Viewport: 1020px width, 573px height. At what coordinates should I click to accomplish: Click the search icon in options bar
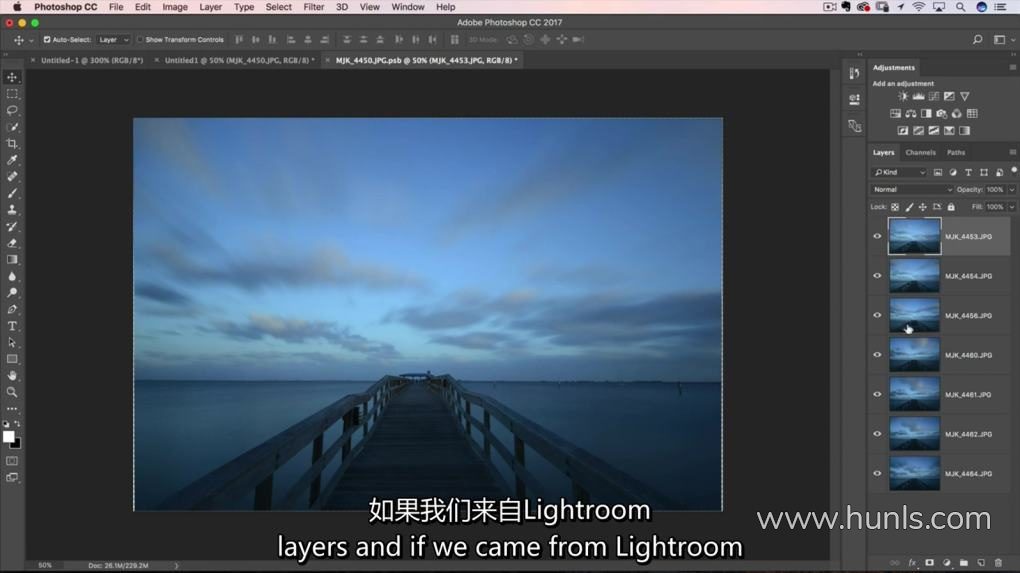coord(978,40)
